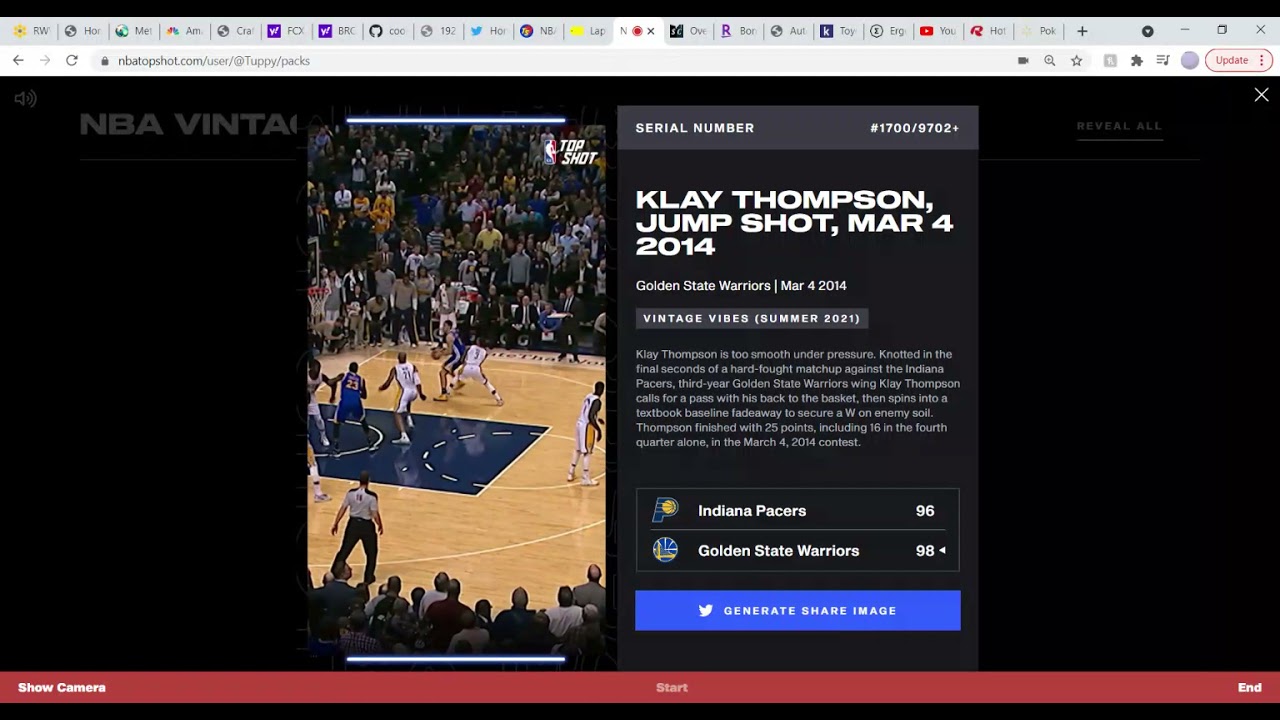Click the padlock site info icon
1280x720 pixels.
click(105, 61)
